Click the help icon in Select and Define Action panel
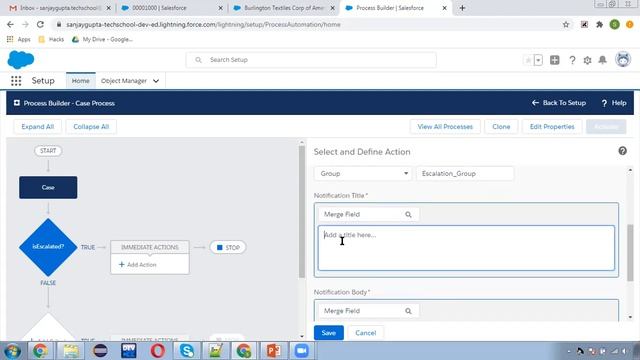The image size is (640, 360). [622, 151]
